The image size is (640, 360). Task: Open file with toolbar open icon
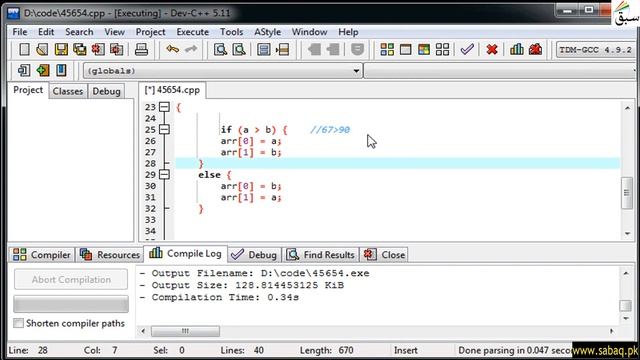42,49
